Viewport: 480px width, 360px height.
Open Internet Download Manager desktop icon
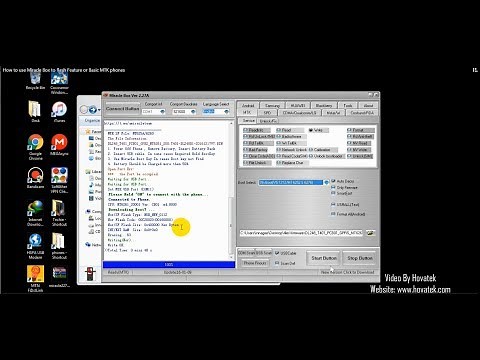click(35, 213)
